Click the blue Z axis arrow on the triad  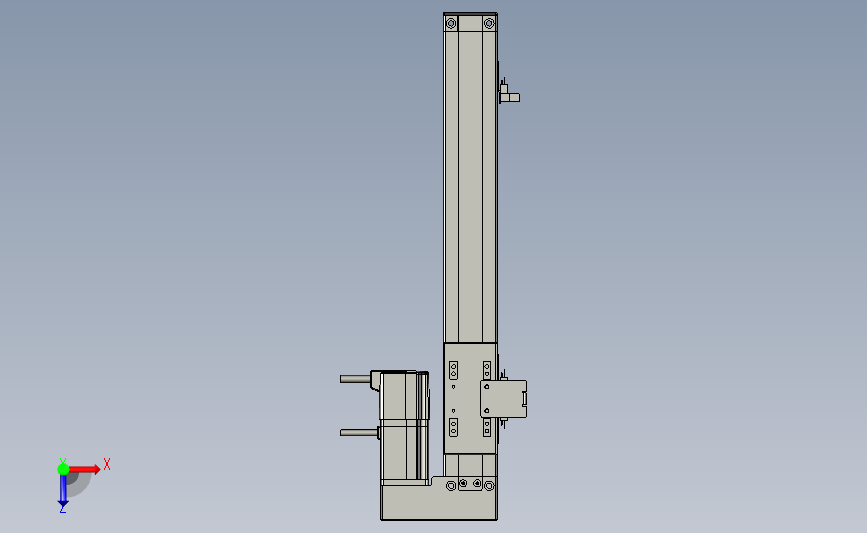[63, 490]
